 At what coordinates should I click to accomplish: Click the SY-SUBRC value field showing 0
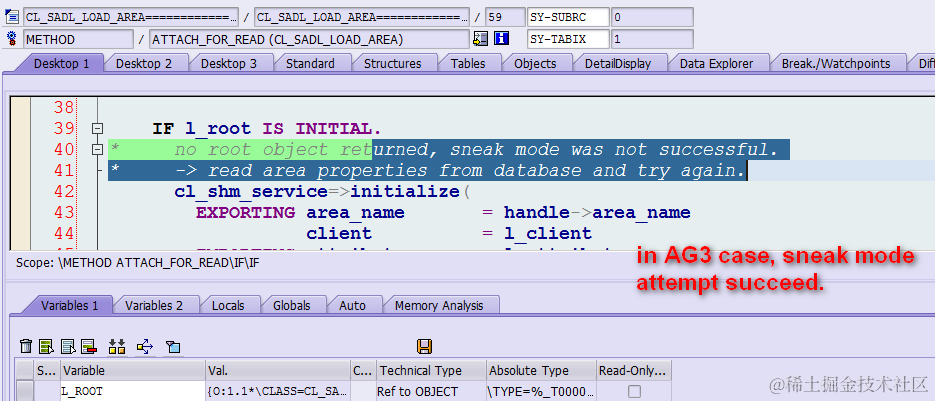(652, 17)
